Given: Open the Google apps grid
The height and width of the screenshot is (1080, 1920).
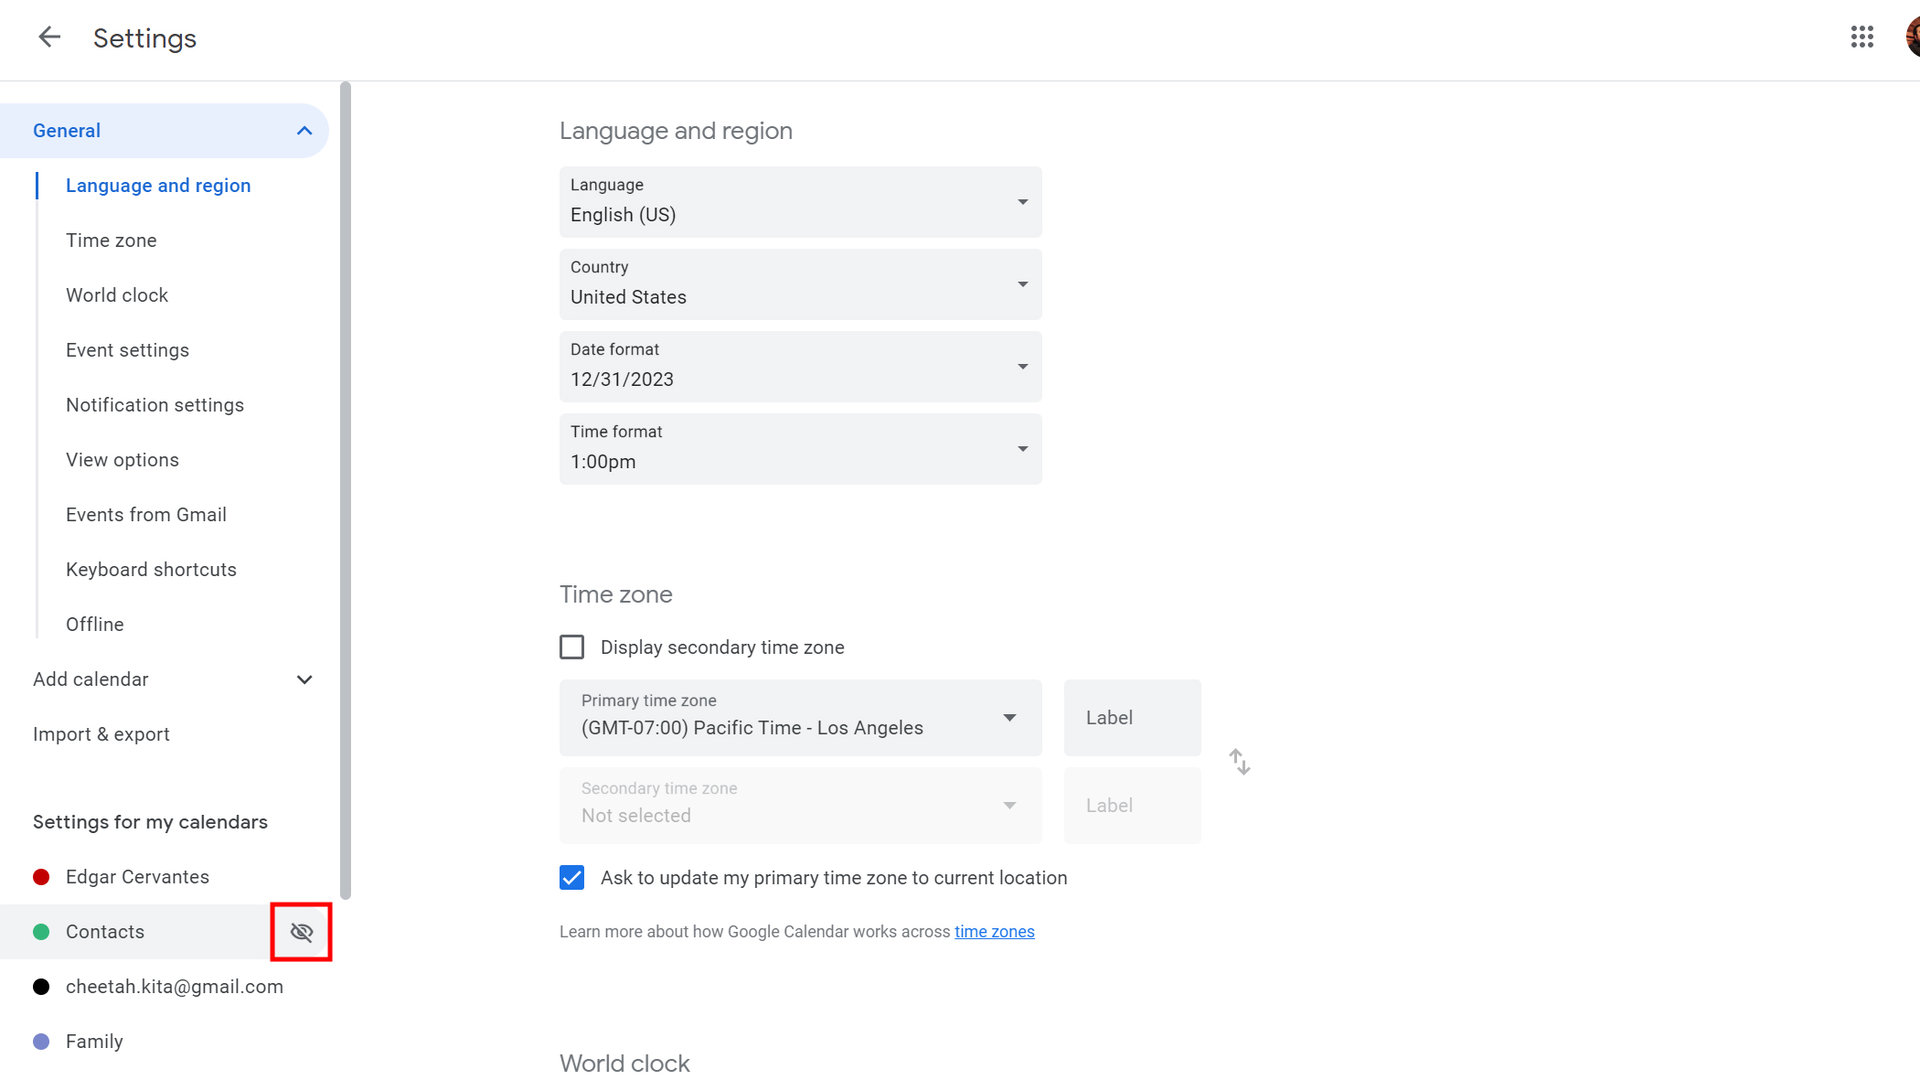Looking at the screenshot, I should [x=1861, y=38].
